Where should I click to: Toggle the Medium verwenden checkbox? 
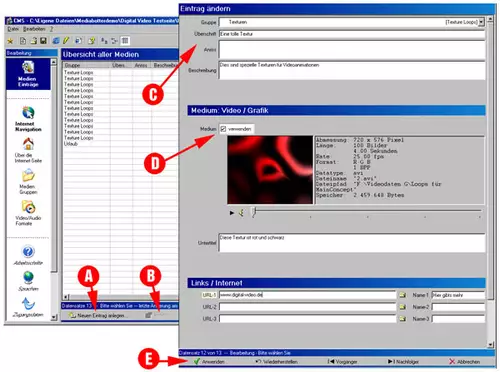pyautogui.click(x=223, y=129)
